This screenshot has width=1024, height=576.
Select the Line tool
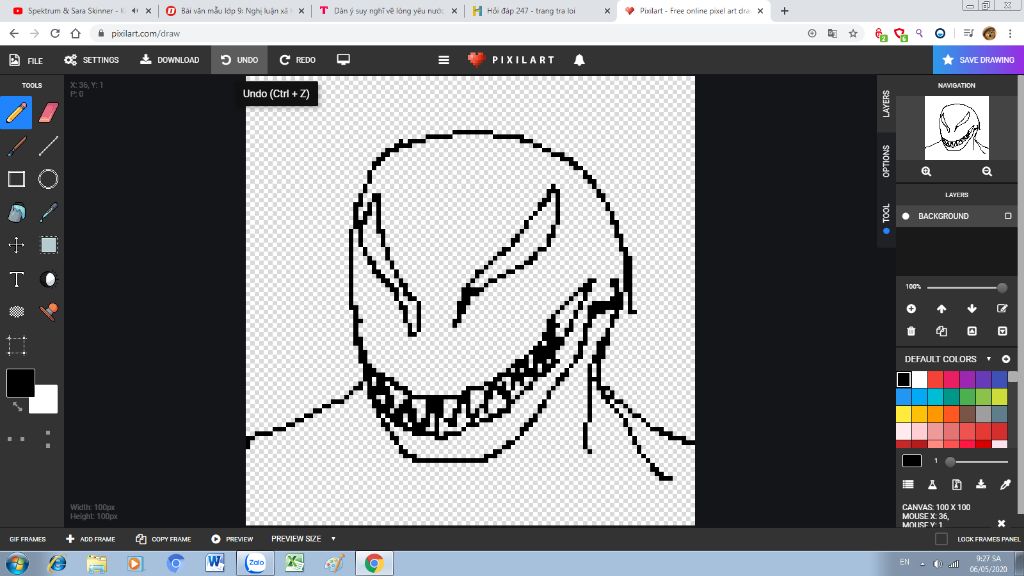[x=48, y=146]
